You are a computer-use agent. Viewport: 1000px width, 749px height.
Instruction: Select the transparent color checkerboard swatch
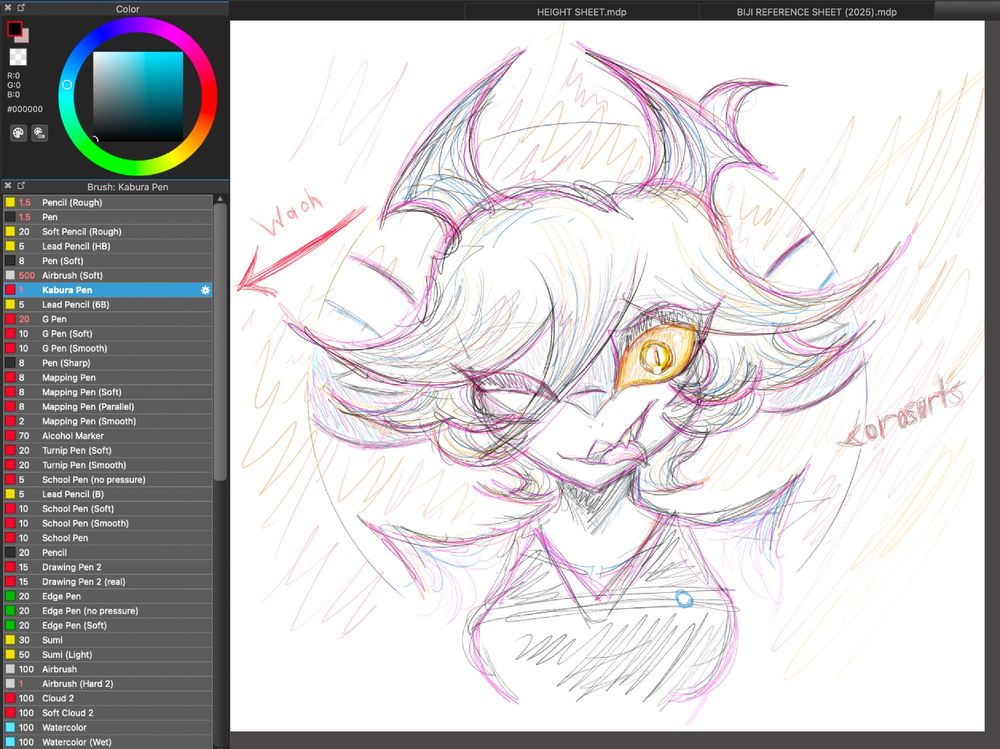18,57
